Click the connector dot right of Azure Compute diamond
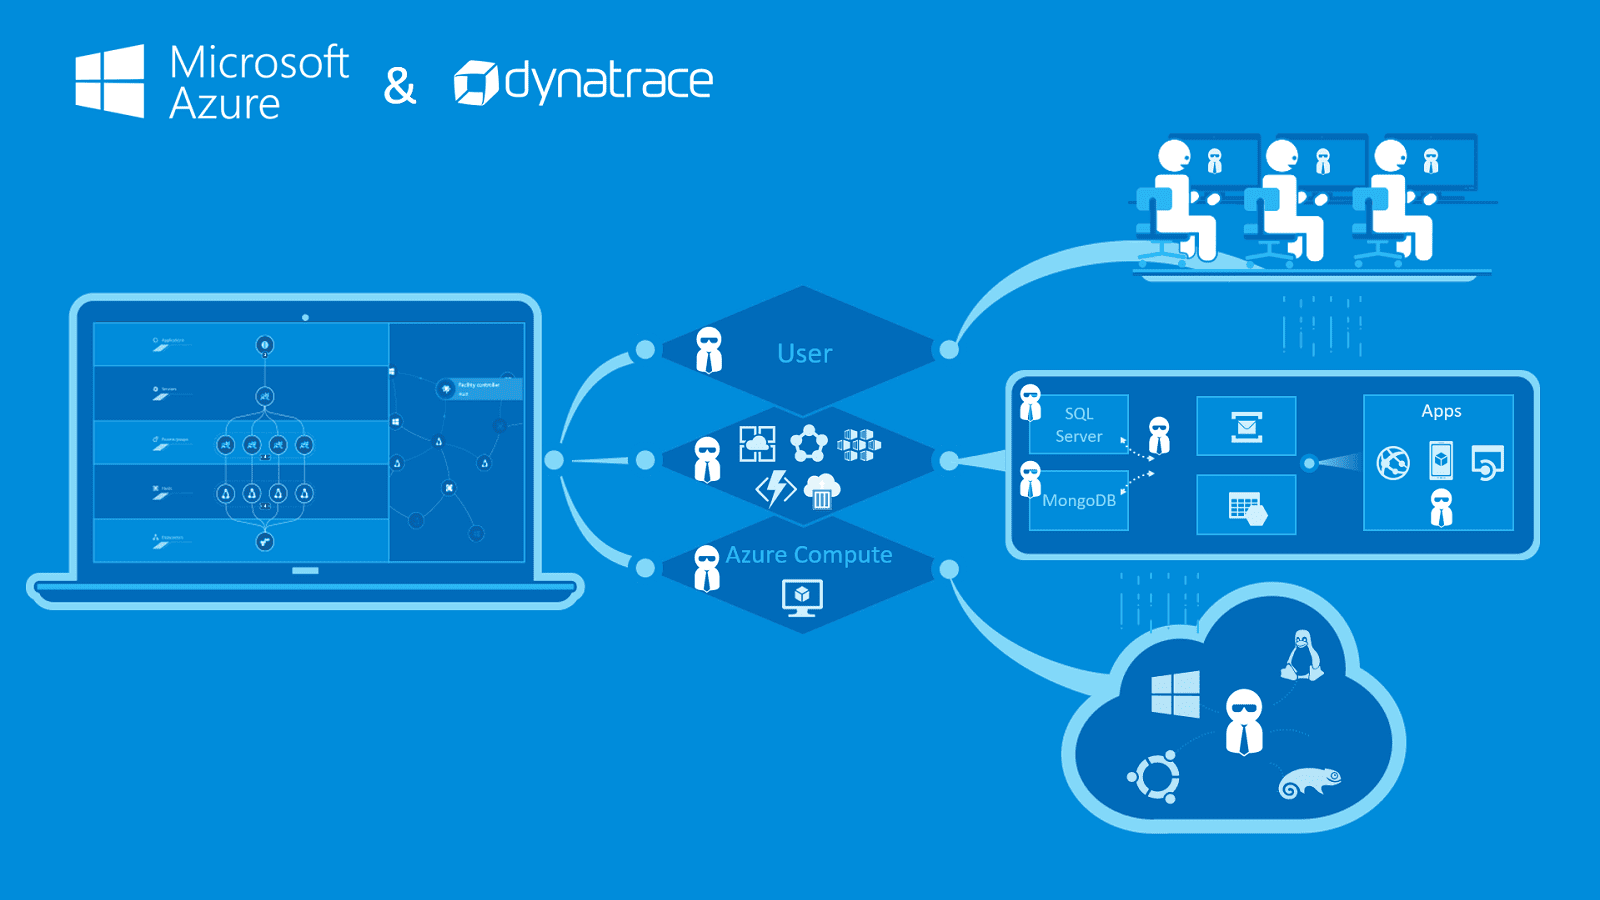1600x900 pixels. pos(949,569)
